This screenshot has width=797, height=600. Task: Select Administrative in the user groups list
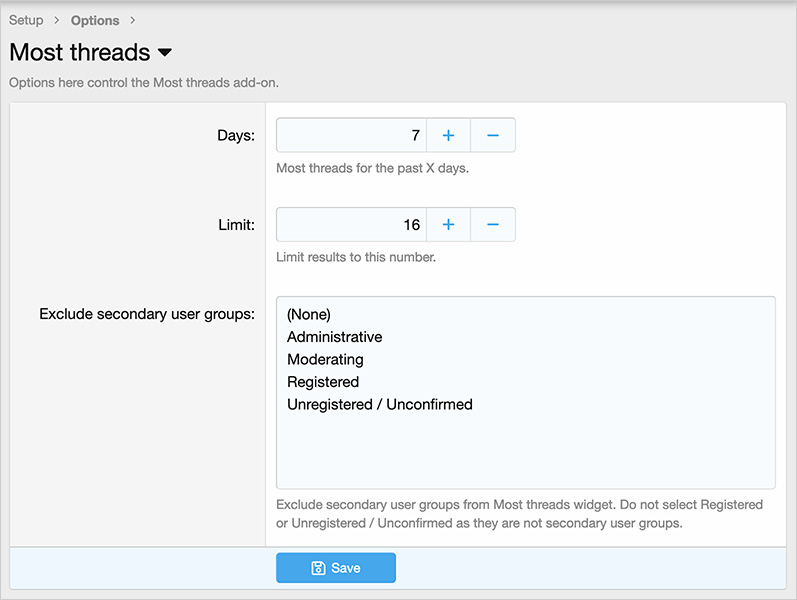(x=334, y=337)
